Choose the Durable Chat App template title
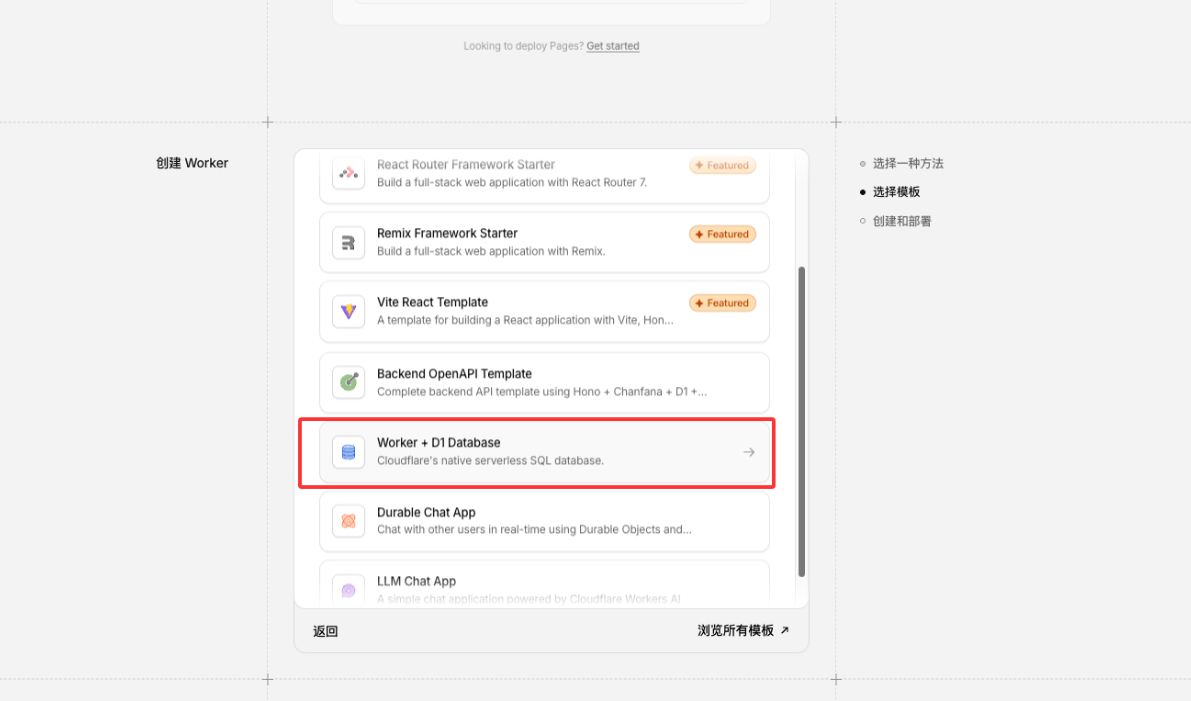1191x701 pixels. 426,512
